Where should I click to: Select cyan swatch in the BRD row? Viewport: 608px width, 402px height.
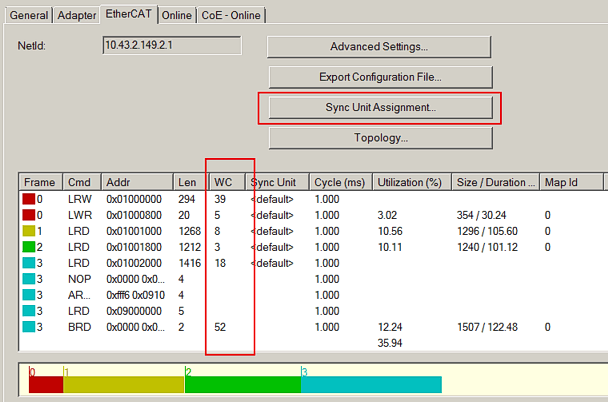click(x=28, y=327)
